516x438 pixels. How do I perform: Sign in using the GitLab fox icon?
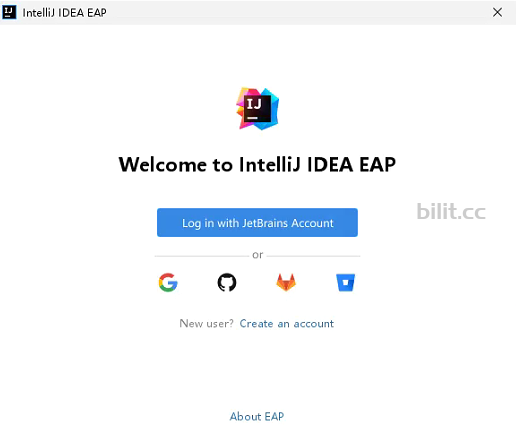(286, 282)
